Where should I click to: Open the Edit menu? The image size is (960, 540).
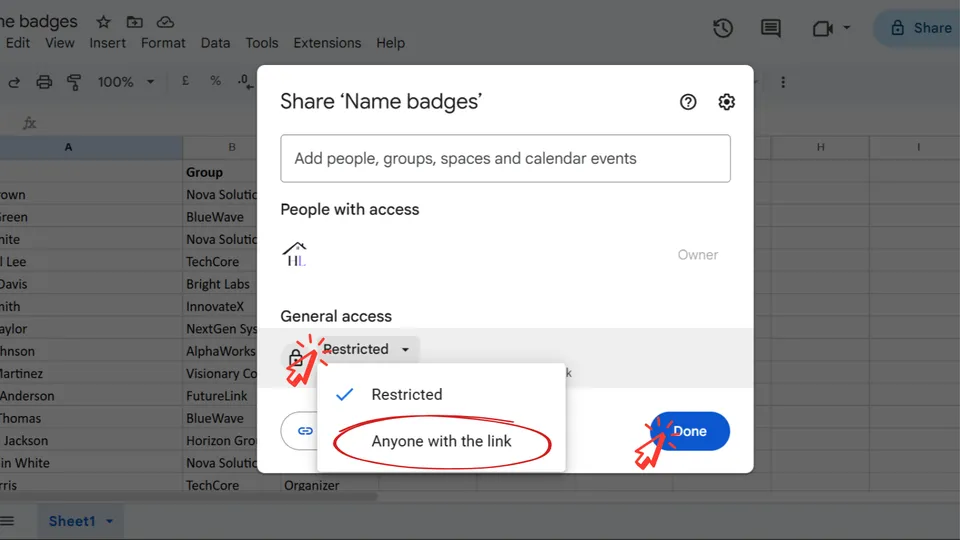pyautogui.click(x=18, y=43)
